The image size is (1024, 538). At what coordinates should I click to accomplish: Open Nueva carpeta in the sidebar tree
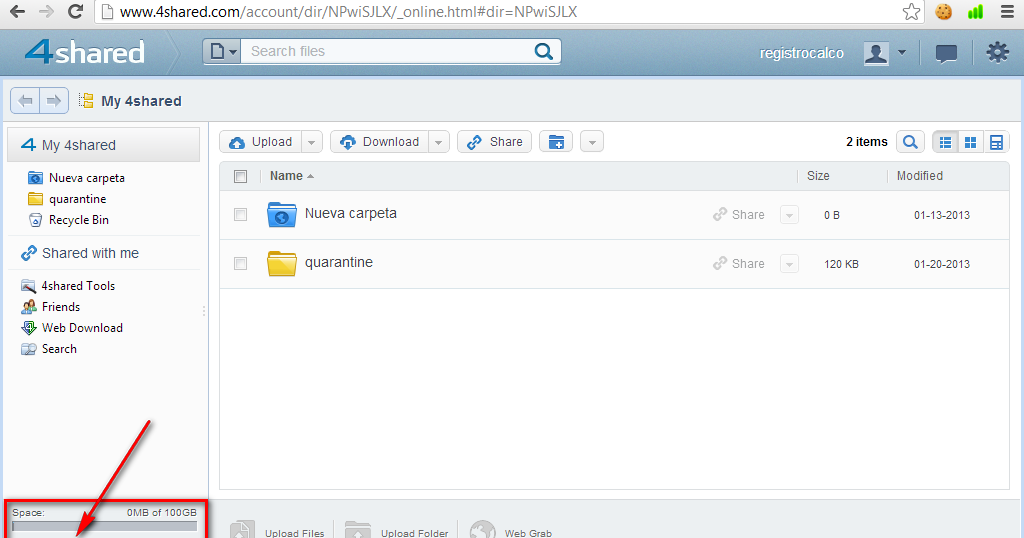(x=86, y=178)
